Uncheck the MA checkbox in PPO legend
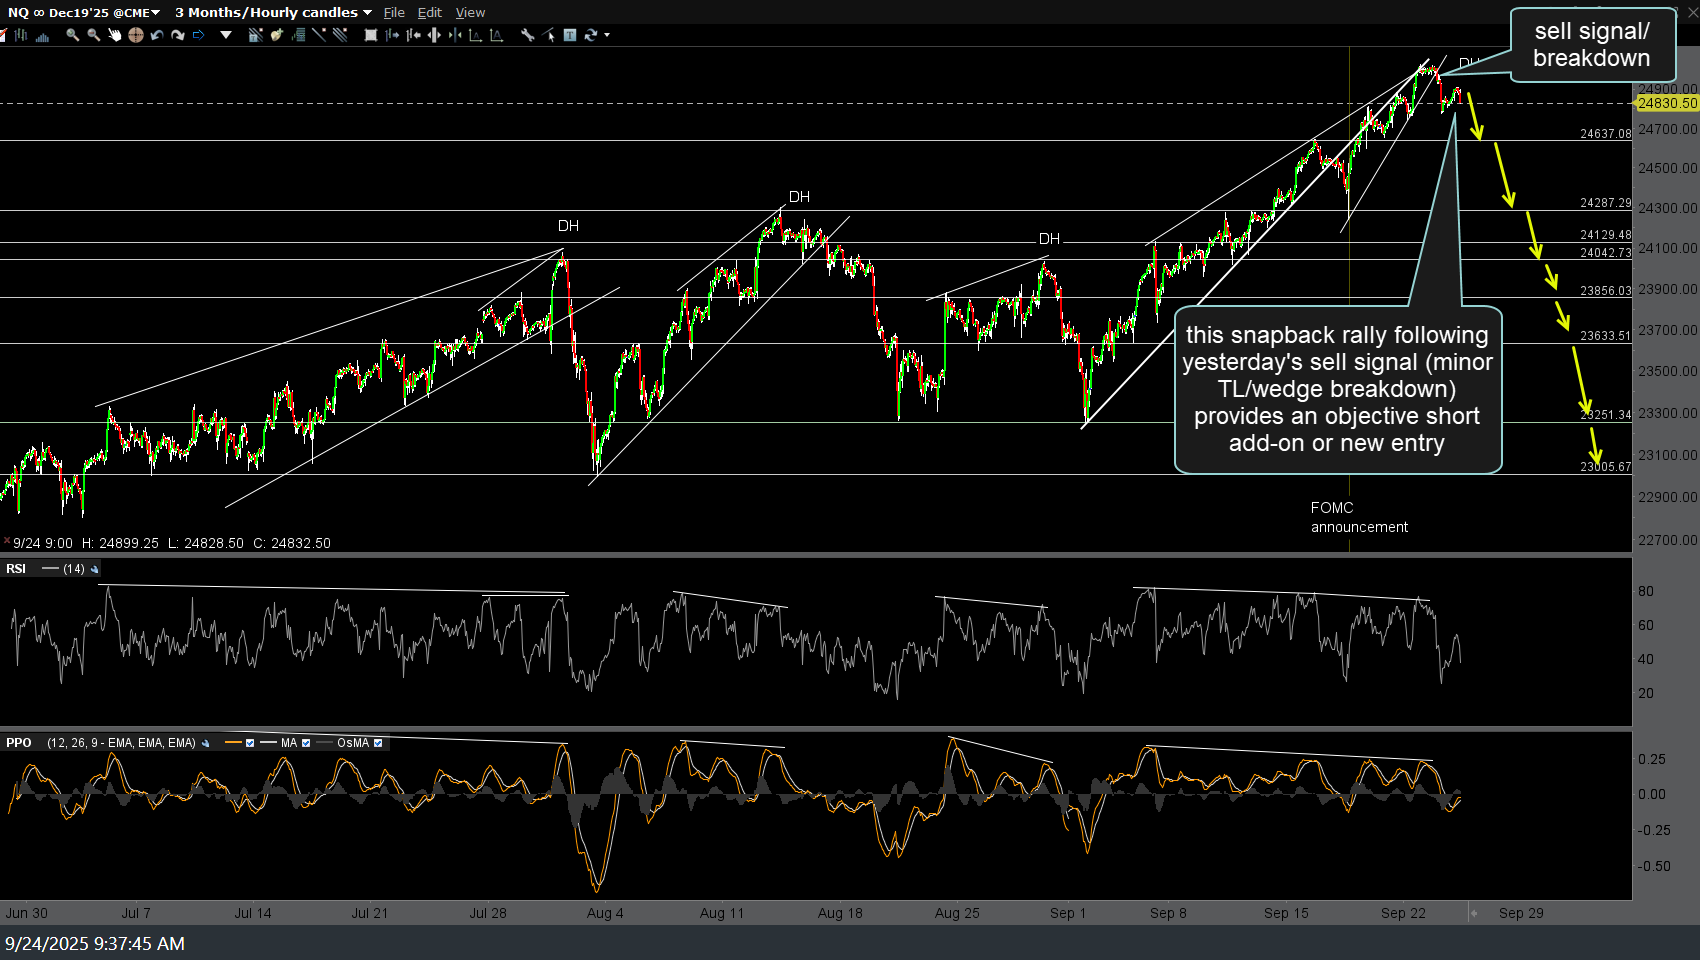This screenshot has width=1700, height=960. tap(306, 743)
